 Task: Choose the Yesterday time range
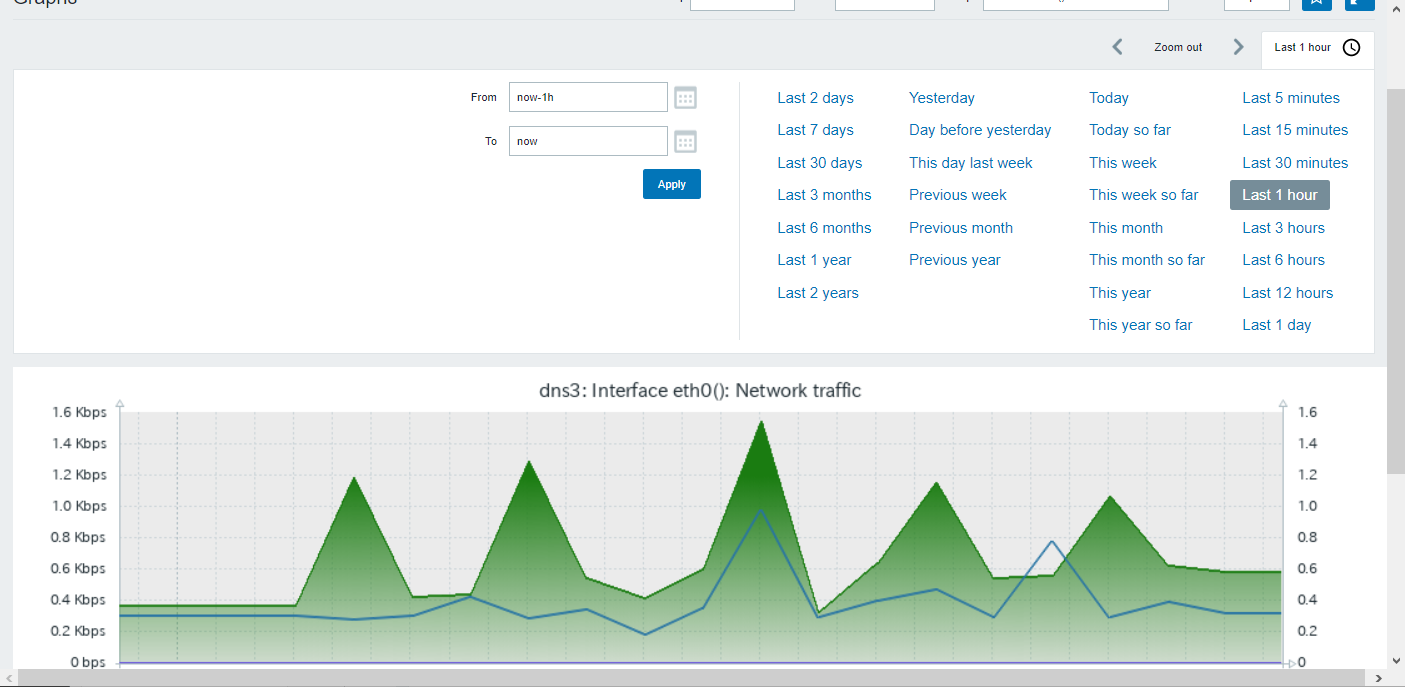point(941,98)
